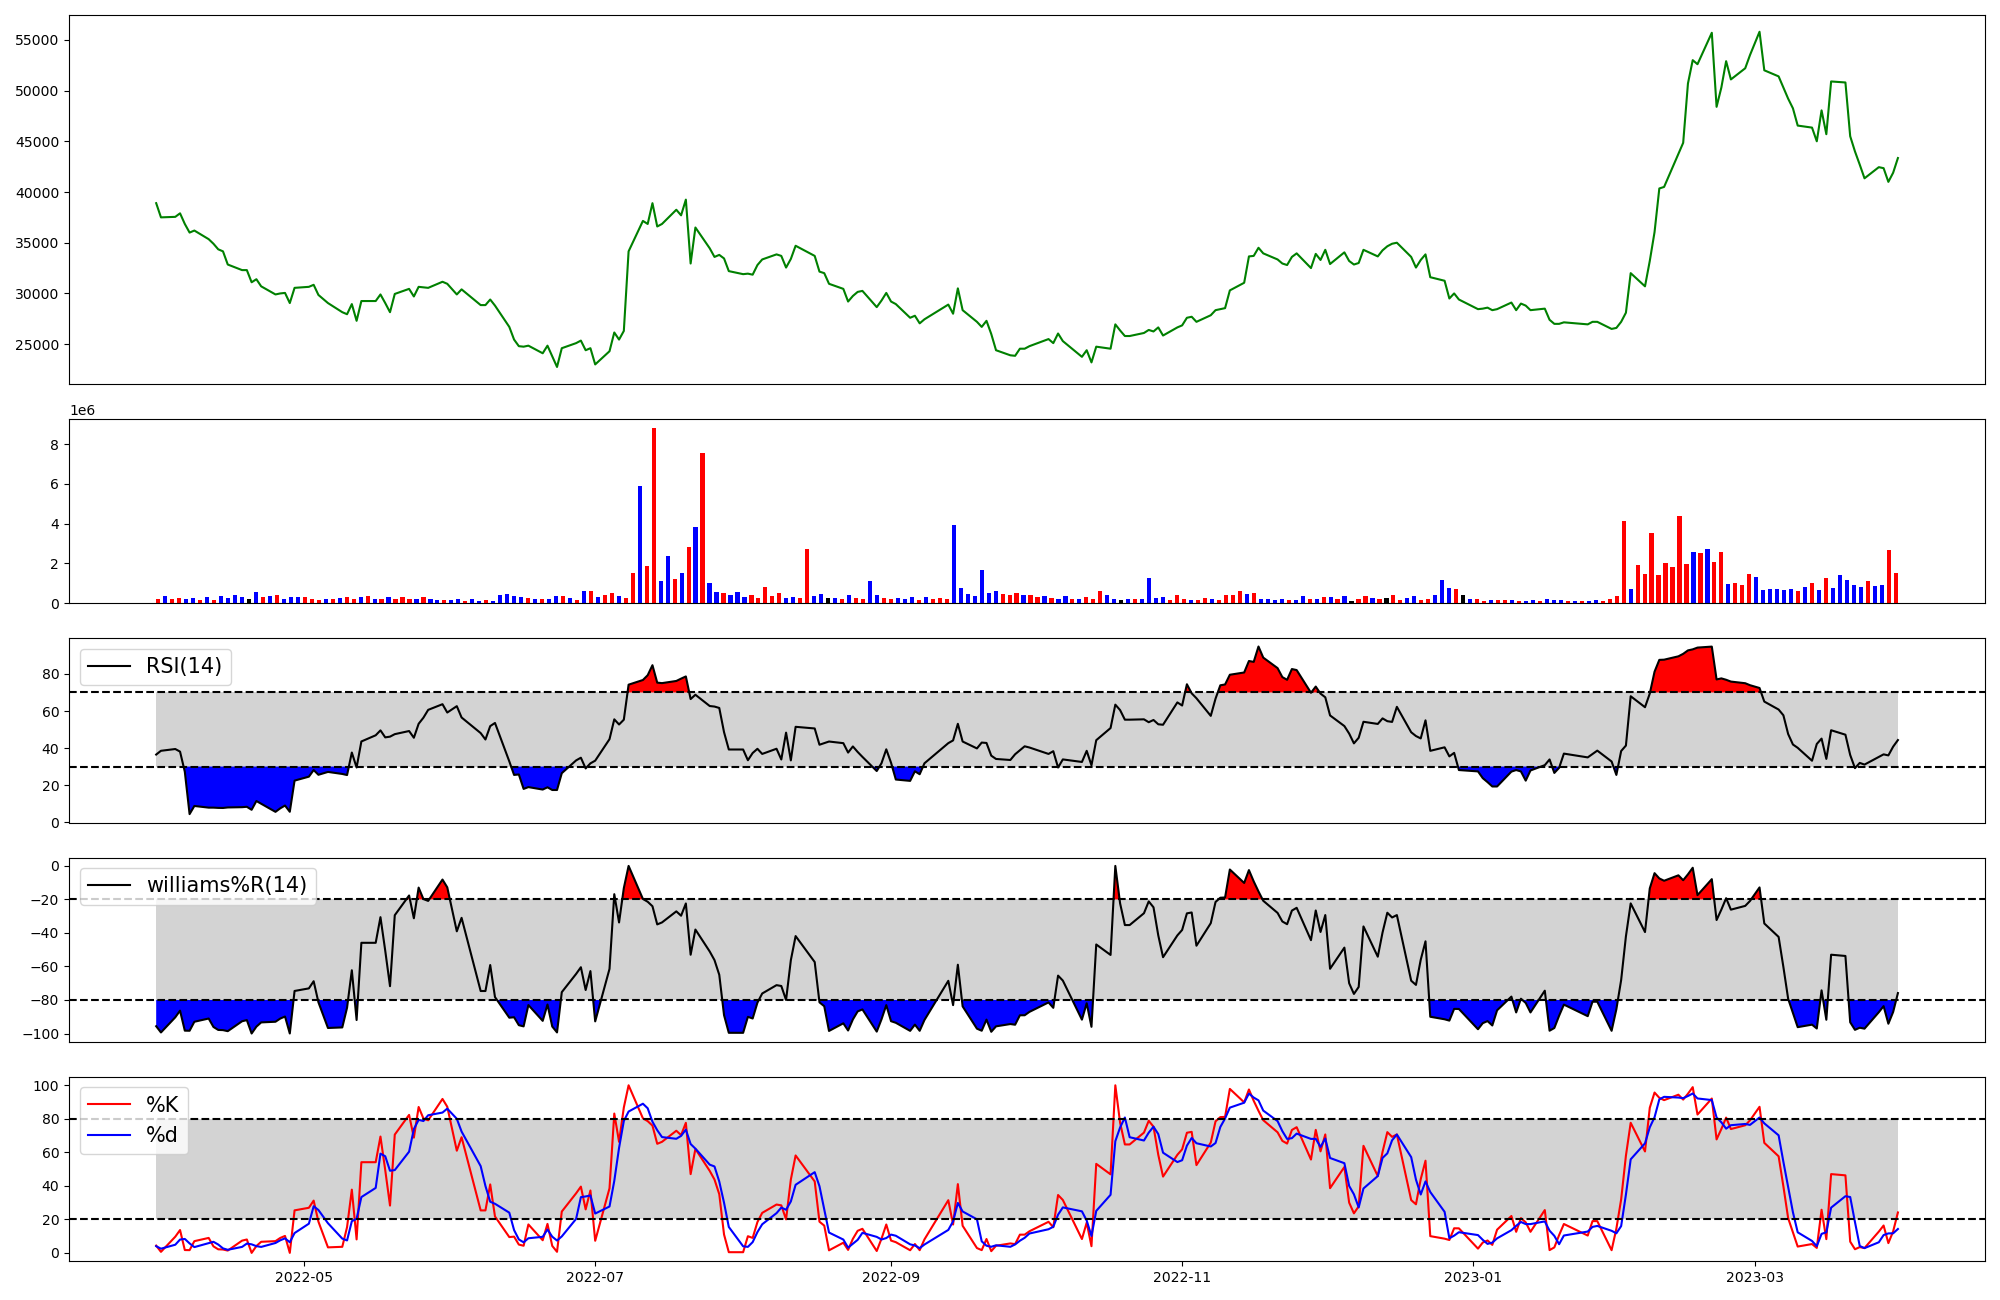
Task: Click the 2023-03 x-axis date label
Action: point(1756,1277)
